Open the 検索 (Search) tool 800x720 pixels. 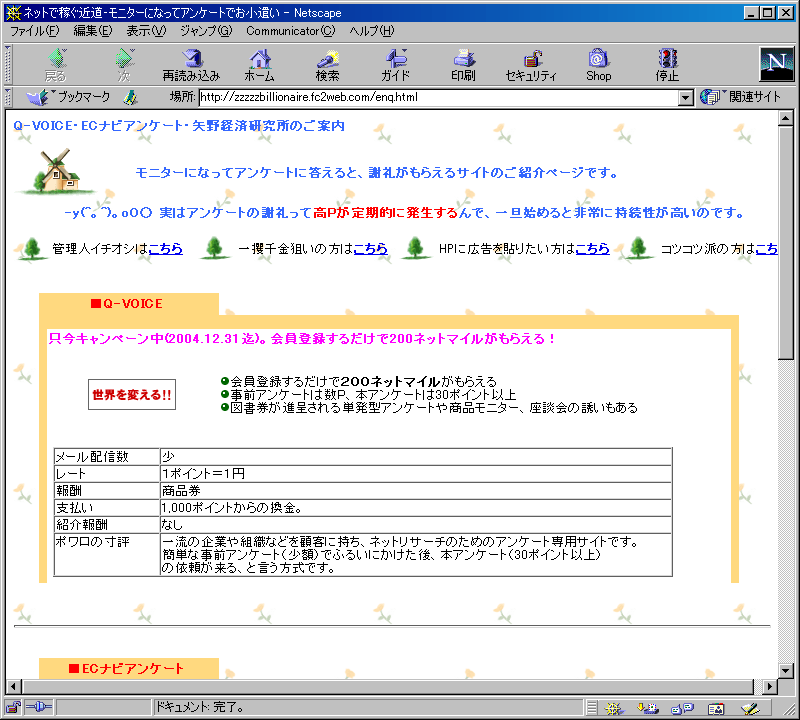[x=328, y=65]
